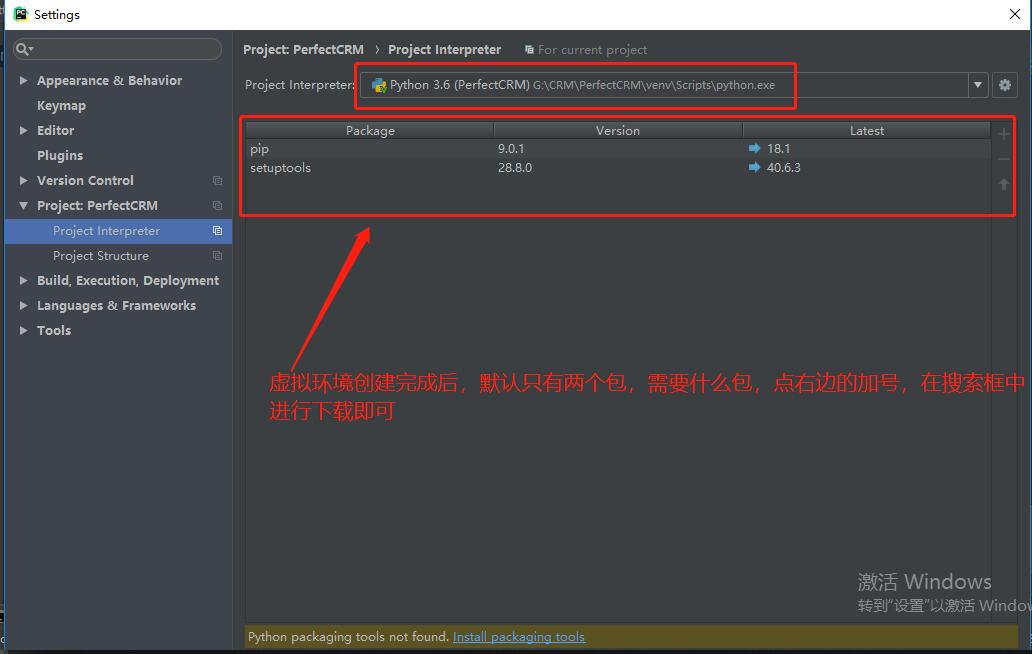
Task: Select Appearance & Behavior label
Action: click(x=109, y=80)
